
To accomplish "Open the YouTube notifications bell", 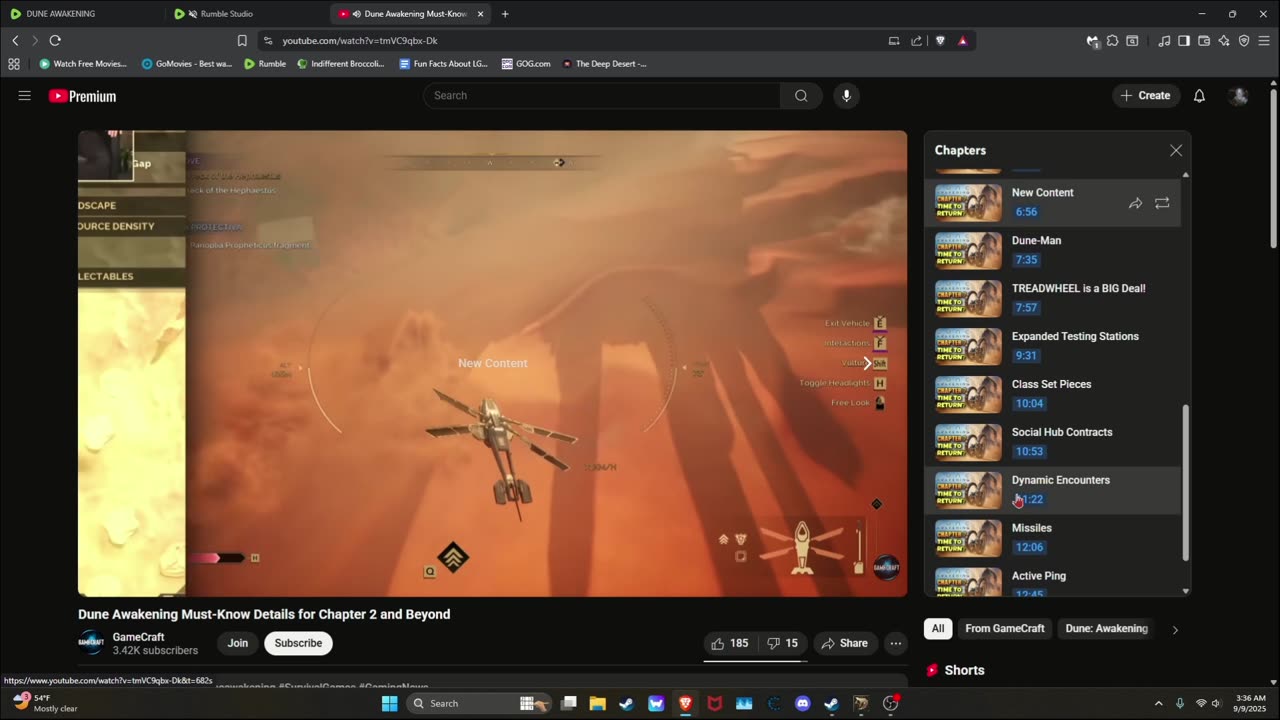I will click(1199, 96).
